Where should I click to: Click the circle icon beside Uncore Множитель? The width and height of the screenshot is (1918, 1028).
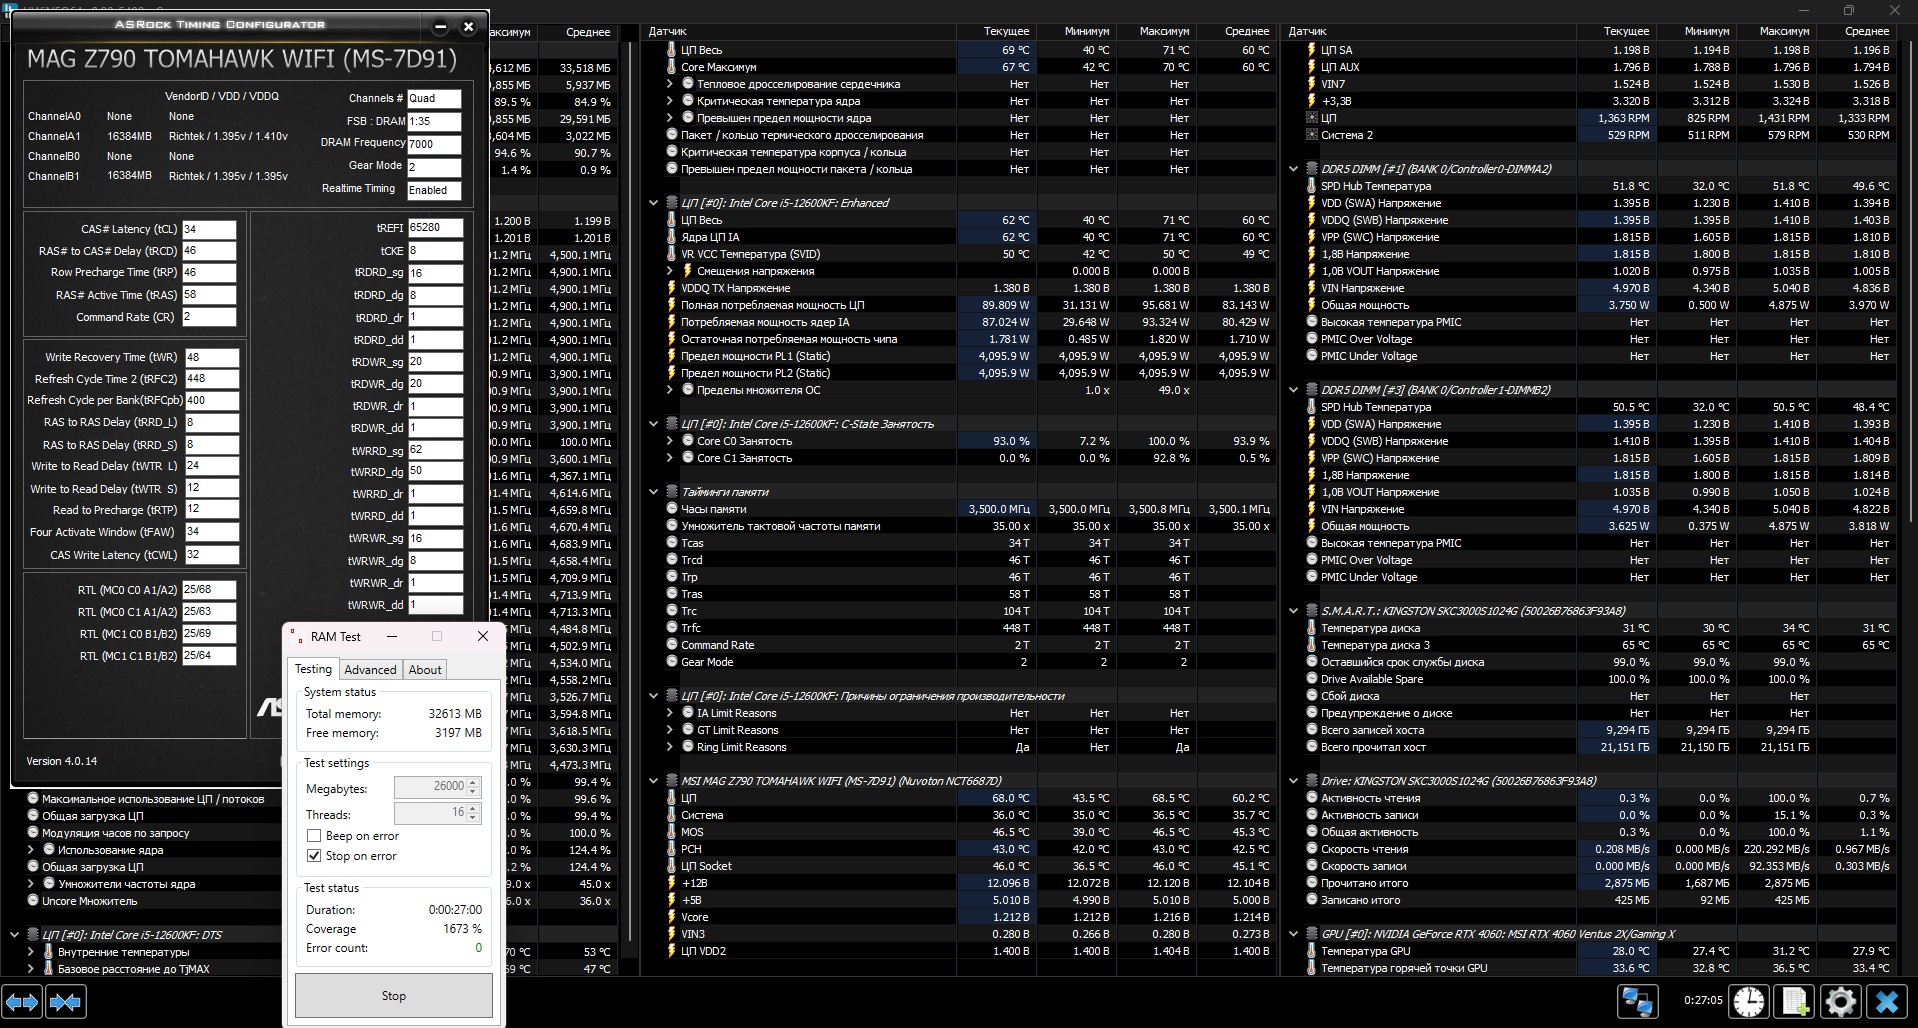click(32, 901)
